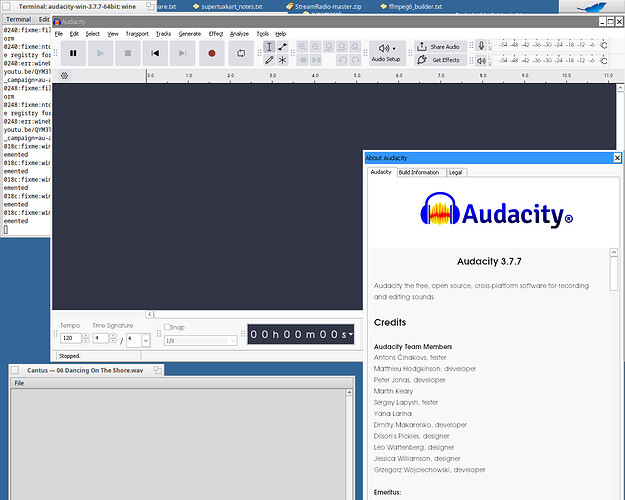
Task: Click the microphone record meter icon
Action: pyautogui.click(x=481, y=46)
